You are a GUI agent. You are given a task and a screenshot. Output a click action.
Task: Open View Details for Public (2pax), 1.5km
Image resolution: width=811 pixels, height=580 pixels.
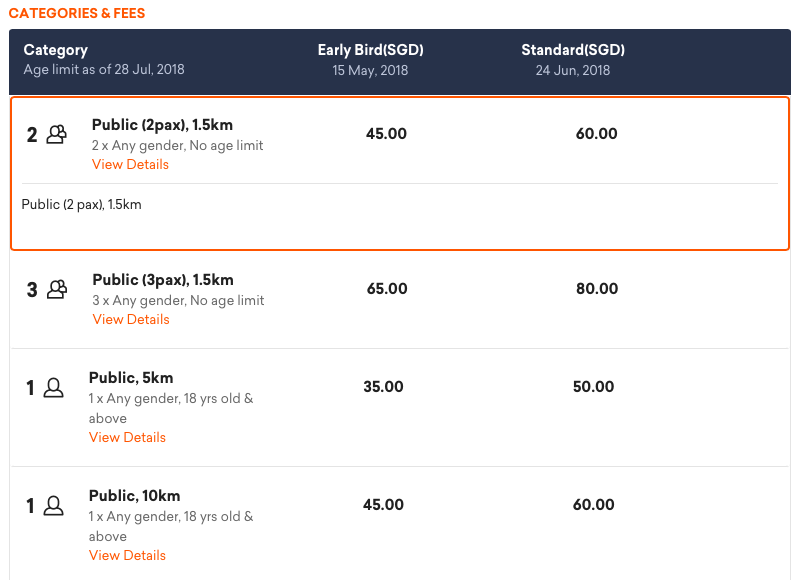pyautogui.click(x=130, y=164)
